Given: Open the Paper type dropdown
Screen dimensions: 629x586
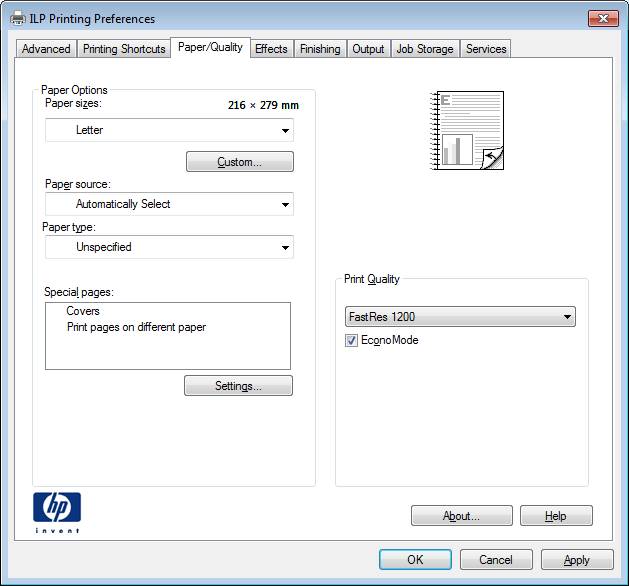Looking at the screenshot, I should 169,247.
